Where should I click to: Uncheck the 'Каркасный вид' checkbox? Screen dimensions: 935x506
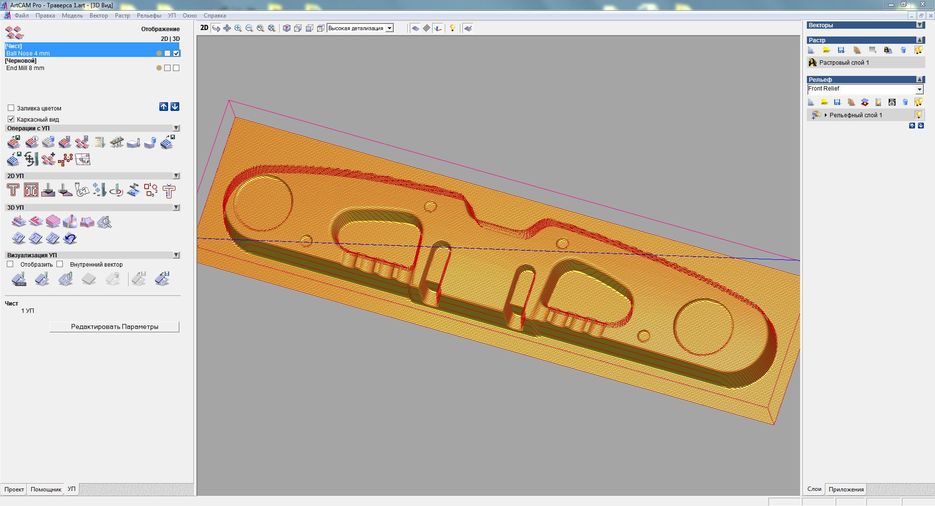pos(11,119)
